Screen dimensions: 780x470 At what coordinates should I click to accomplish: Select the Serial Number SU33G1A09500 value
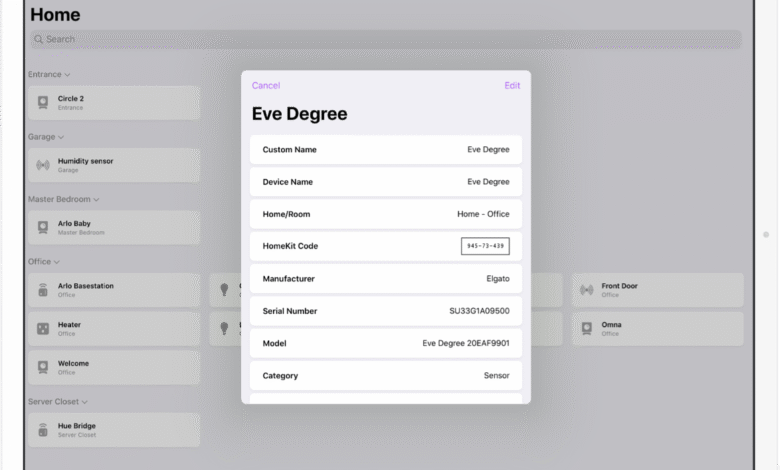tap(479, 311)
